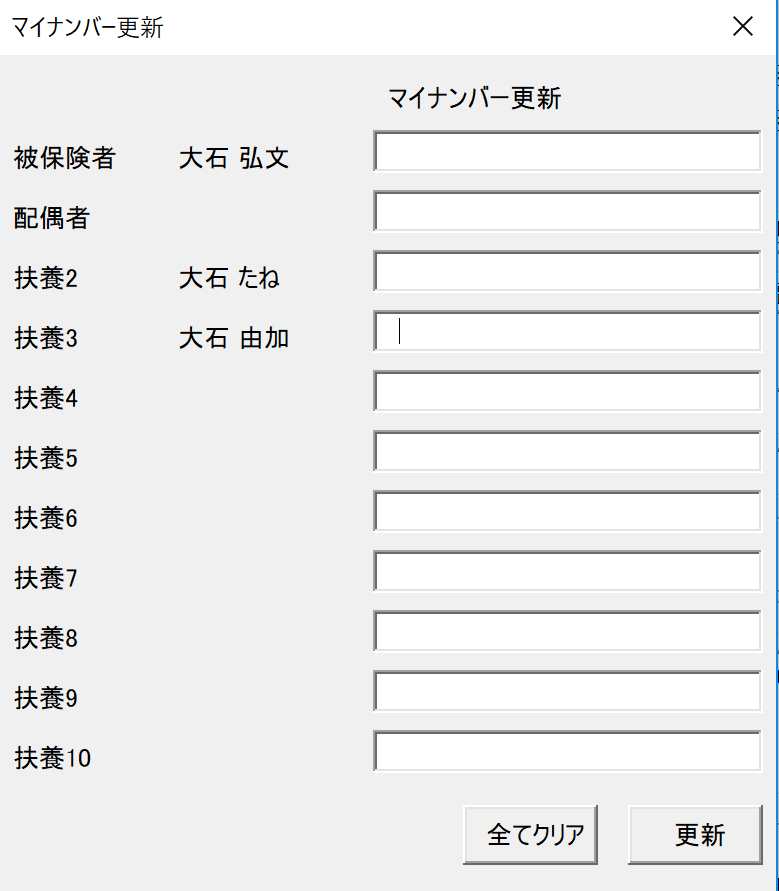Click the 扶養3 大石 由加 input field
Viewport: 779px width, 891px height.
[567, 331]
